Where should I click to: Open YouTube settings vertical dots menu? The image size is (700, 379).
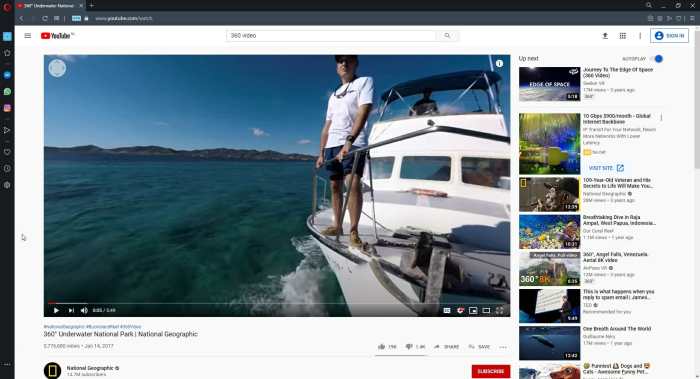tap(640, 36)
